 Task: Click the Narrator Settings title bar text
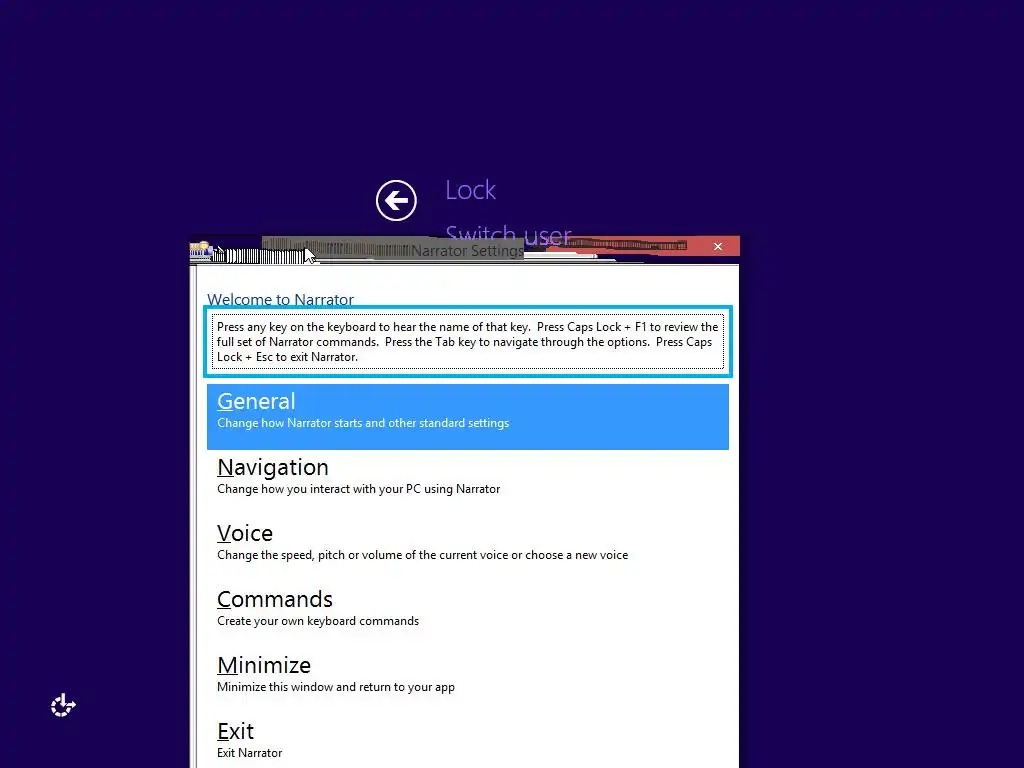tap(467, 251)
